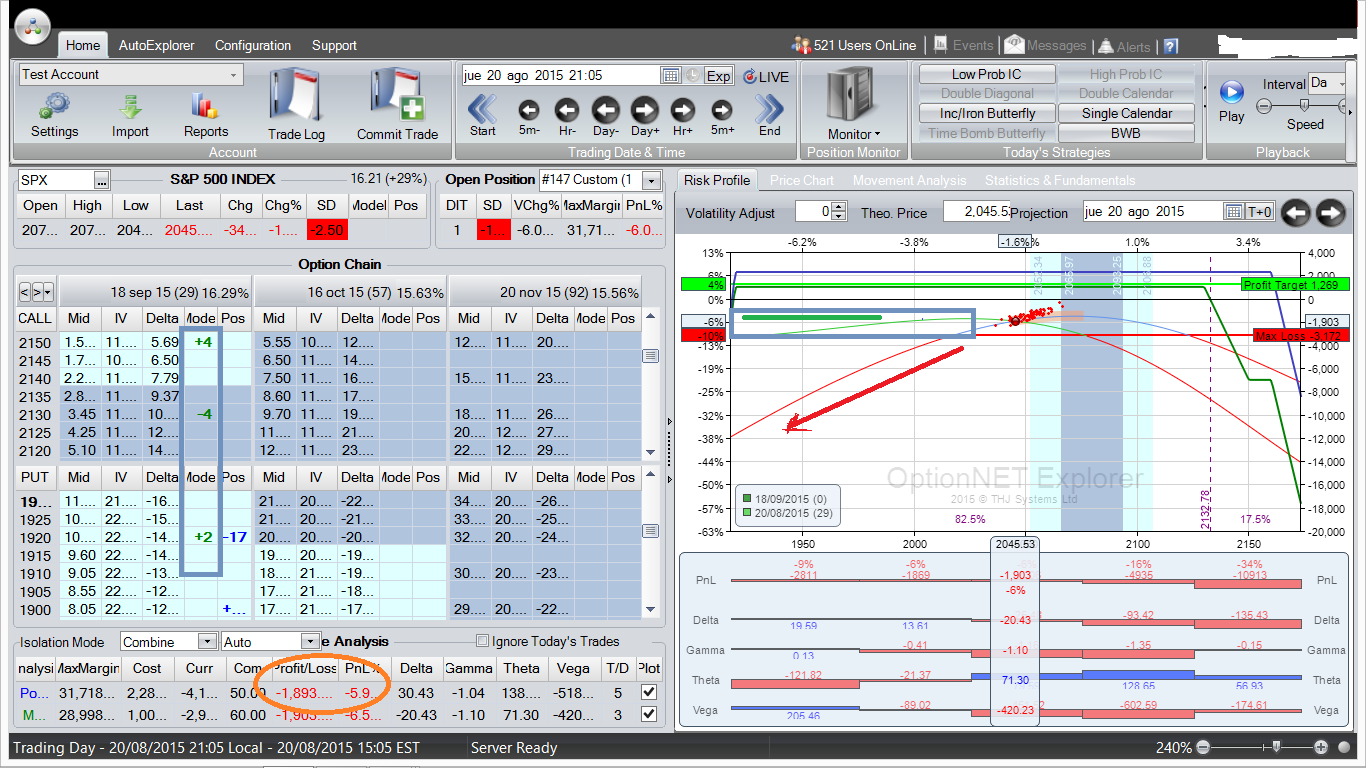Expand the Test Account dropdown
The image size is (1366, 768).
click(234, 75)
